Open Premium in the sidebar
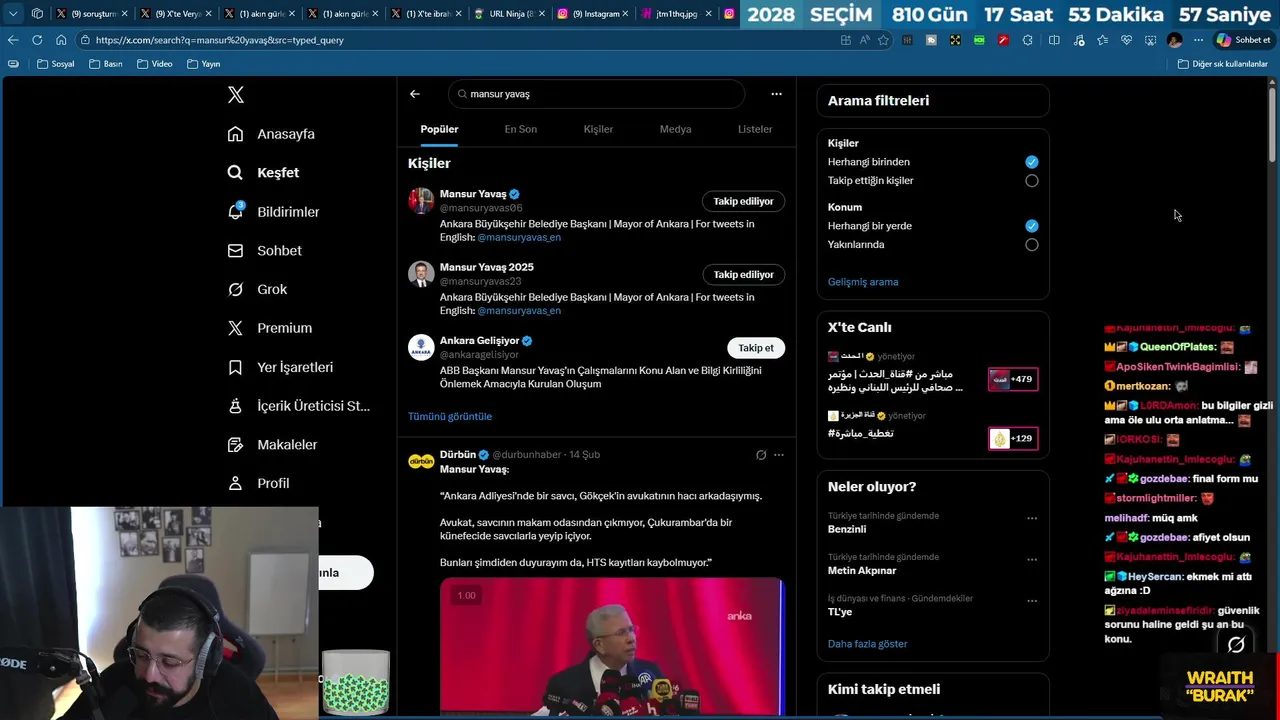 270,328
